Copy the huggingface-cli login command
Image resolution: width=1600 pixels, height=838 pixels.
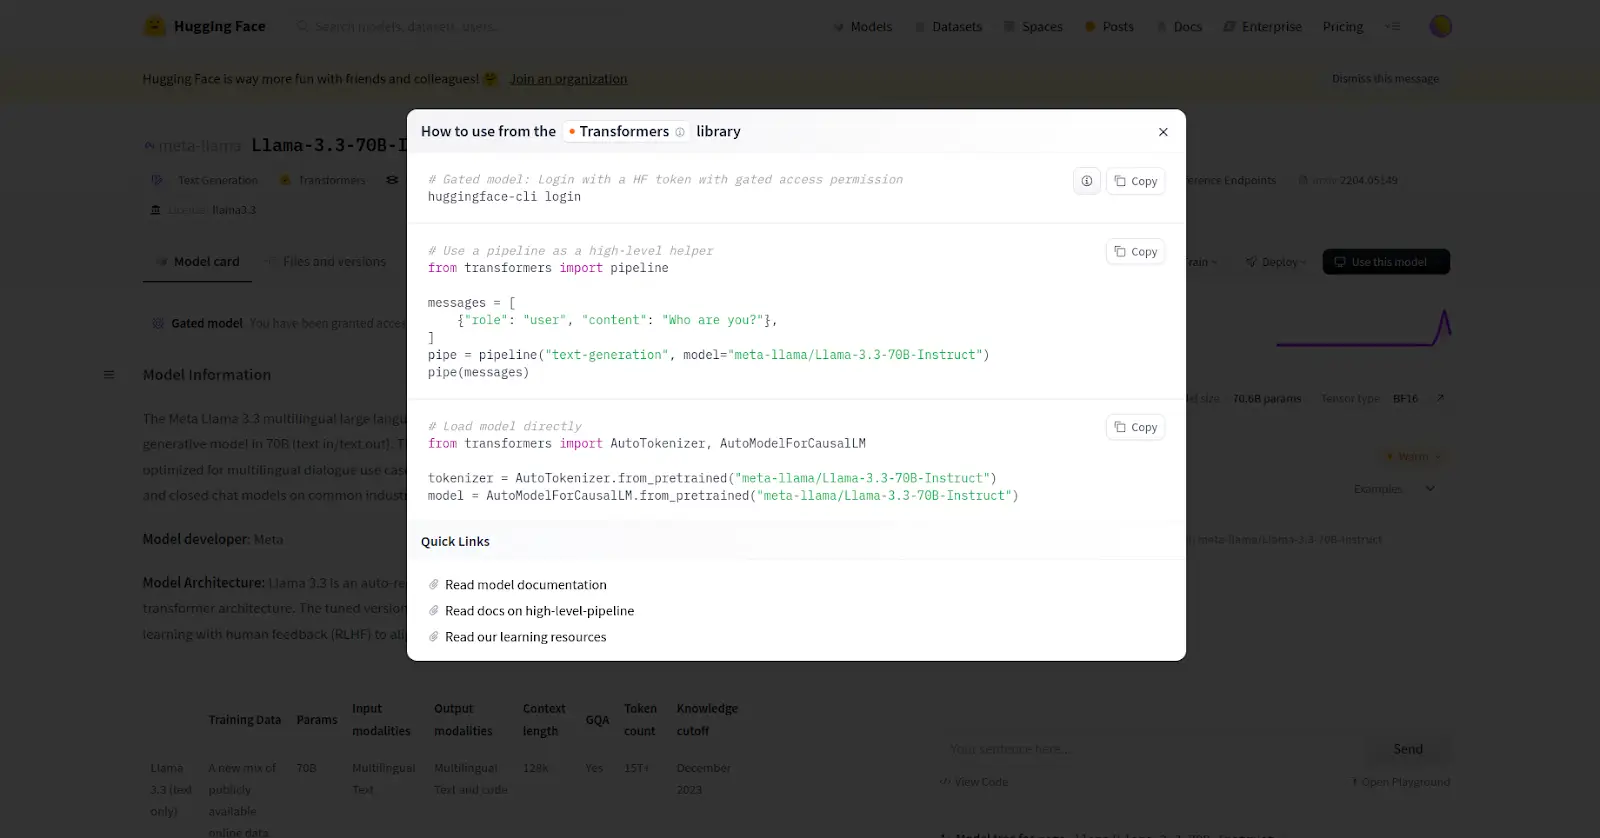[x=1136, y=181]
